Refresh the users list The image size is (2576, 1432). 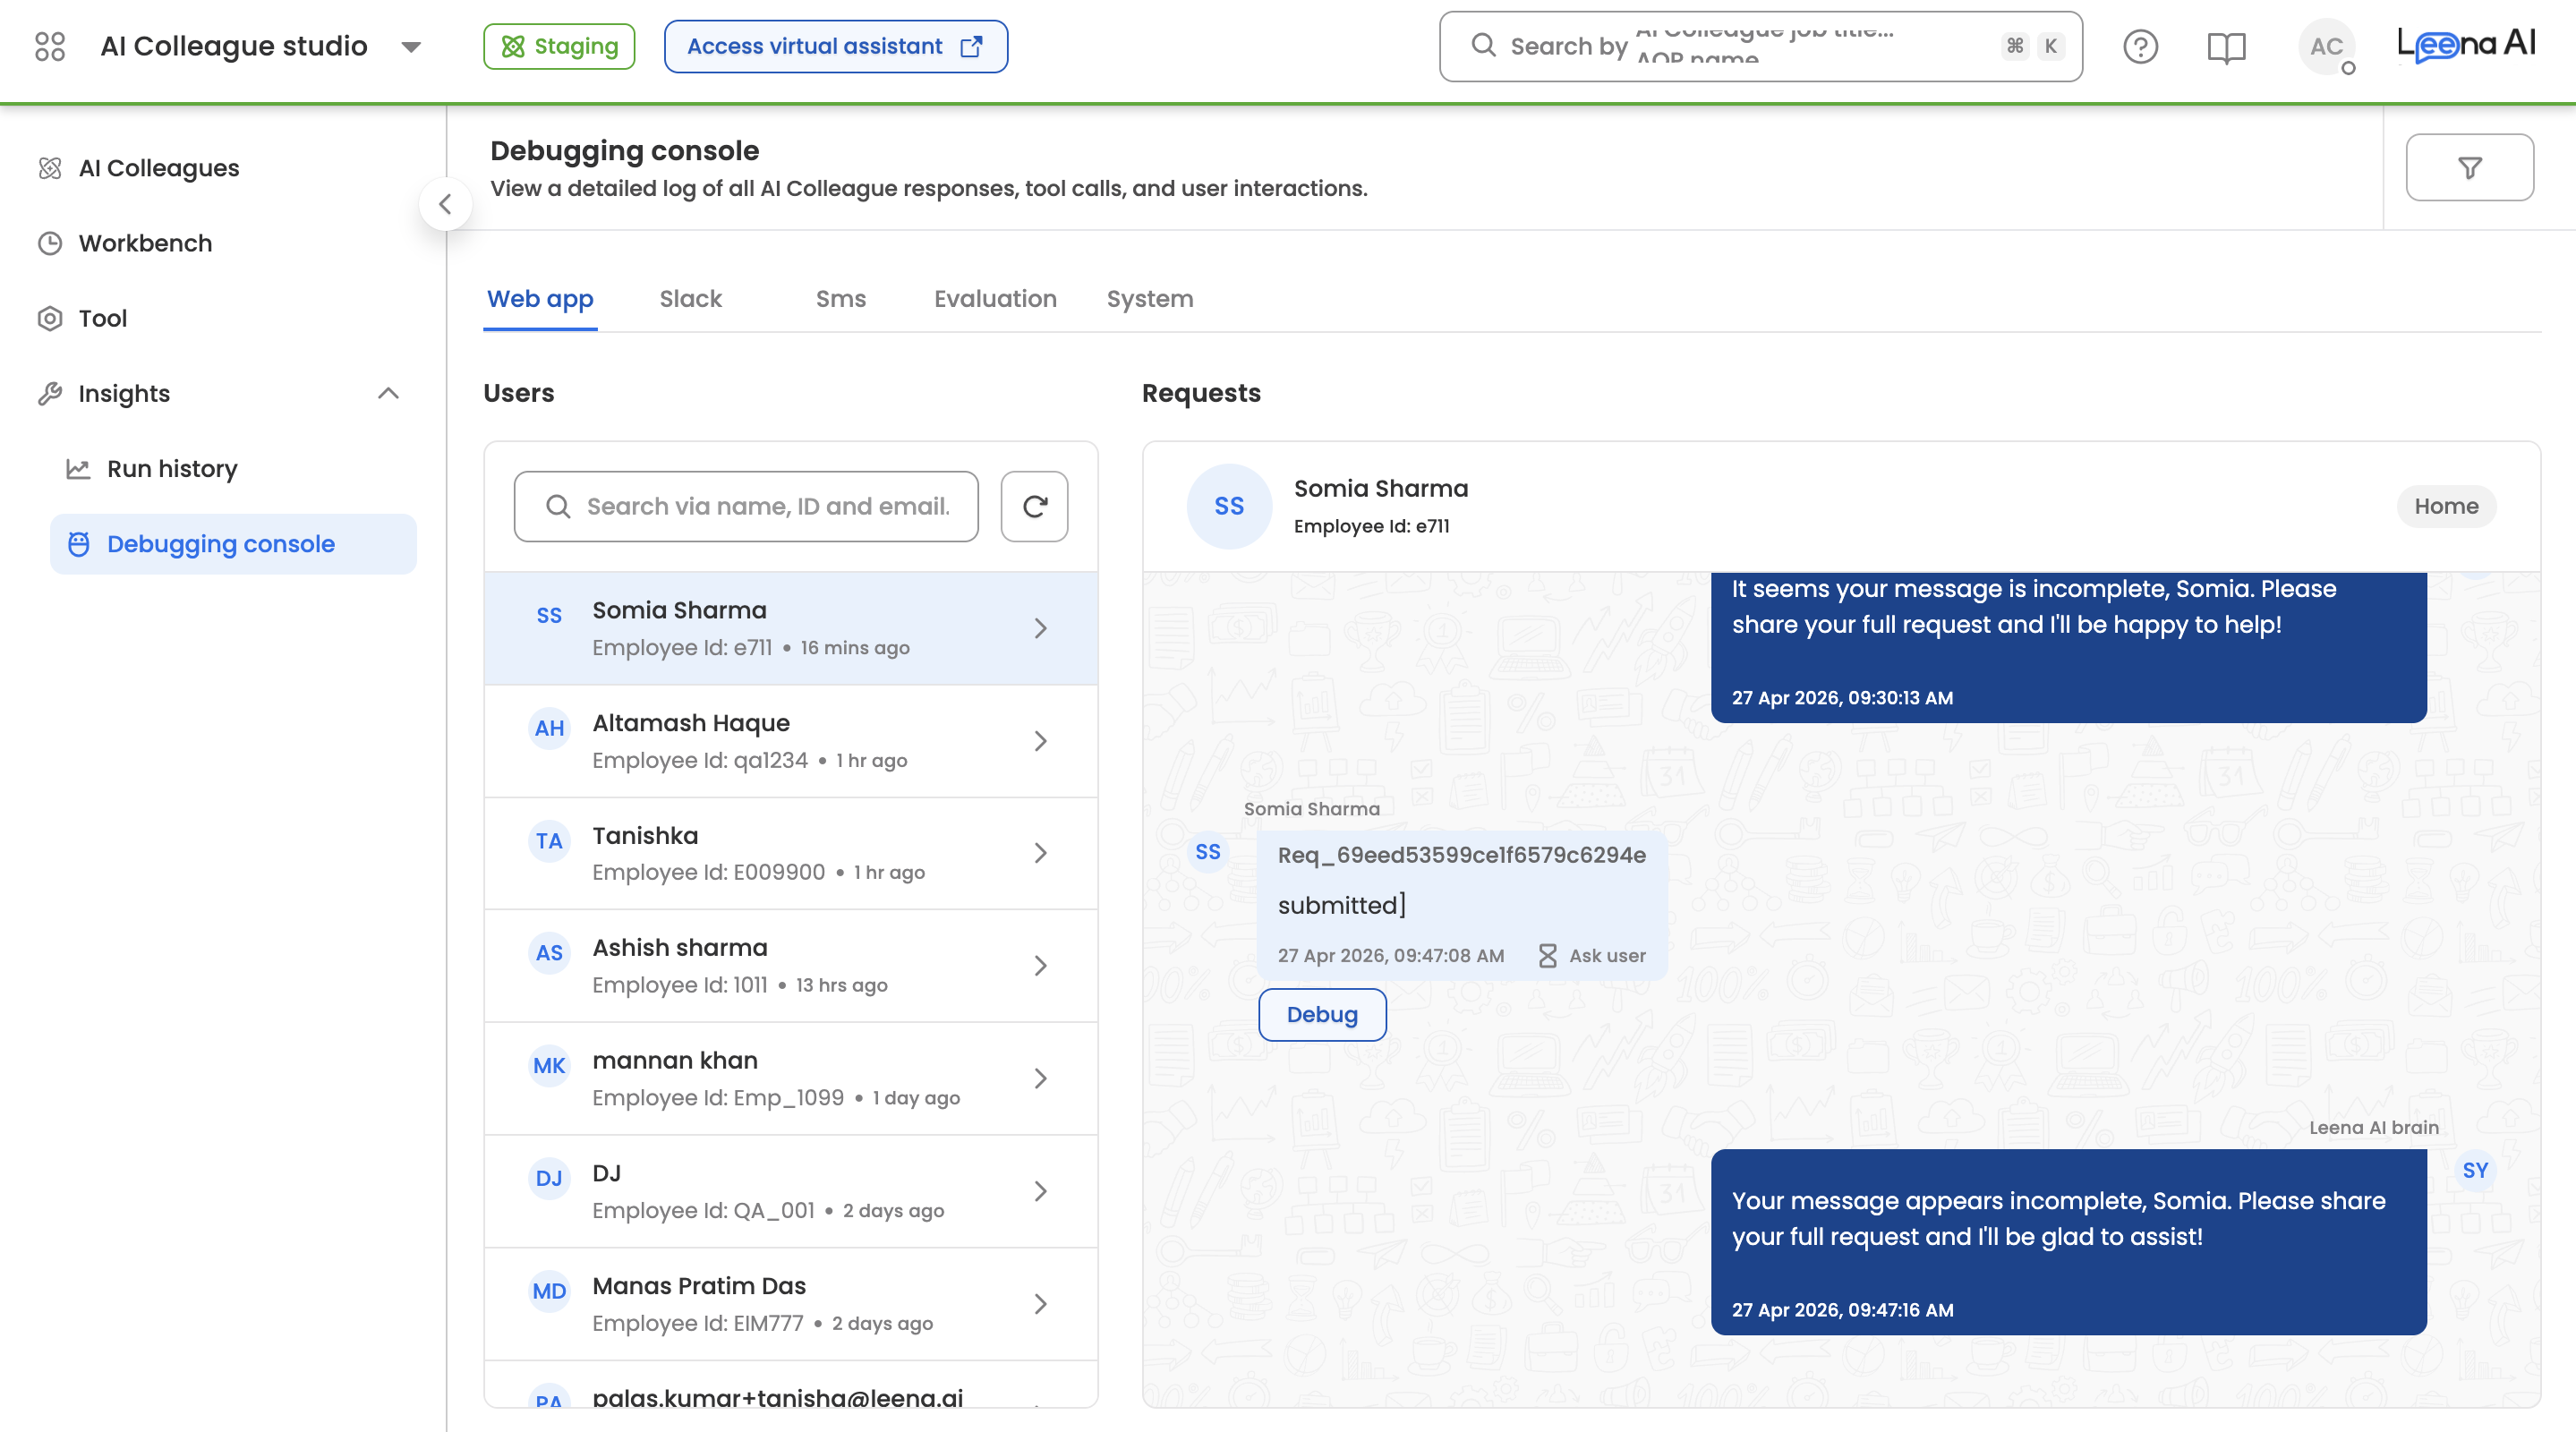click(x=1034, y=507)
